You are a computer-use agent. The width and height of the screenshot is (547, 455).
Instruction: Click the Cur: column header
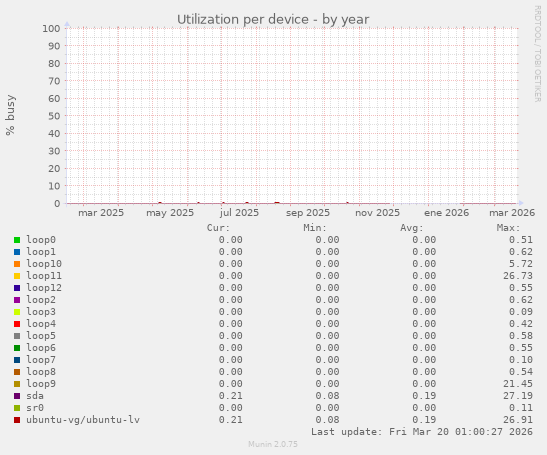218,228
